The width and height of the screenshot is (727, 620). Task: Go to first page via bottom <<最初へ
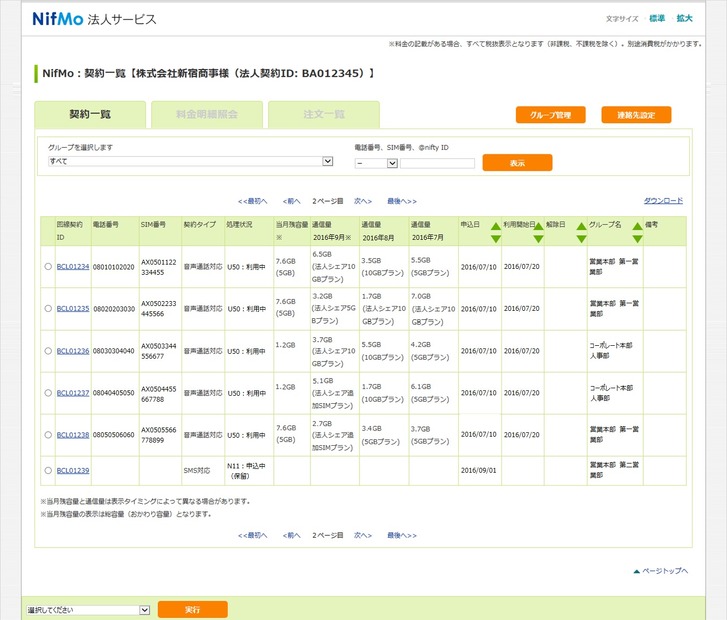pyautogui.click(x=253, y=535)
